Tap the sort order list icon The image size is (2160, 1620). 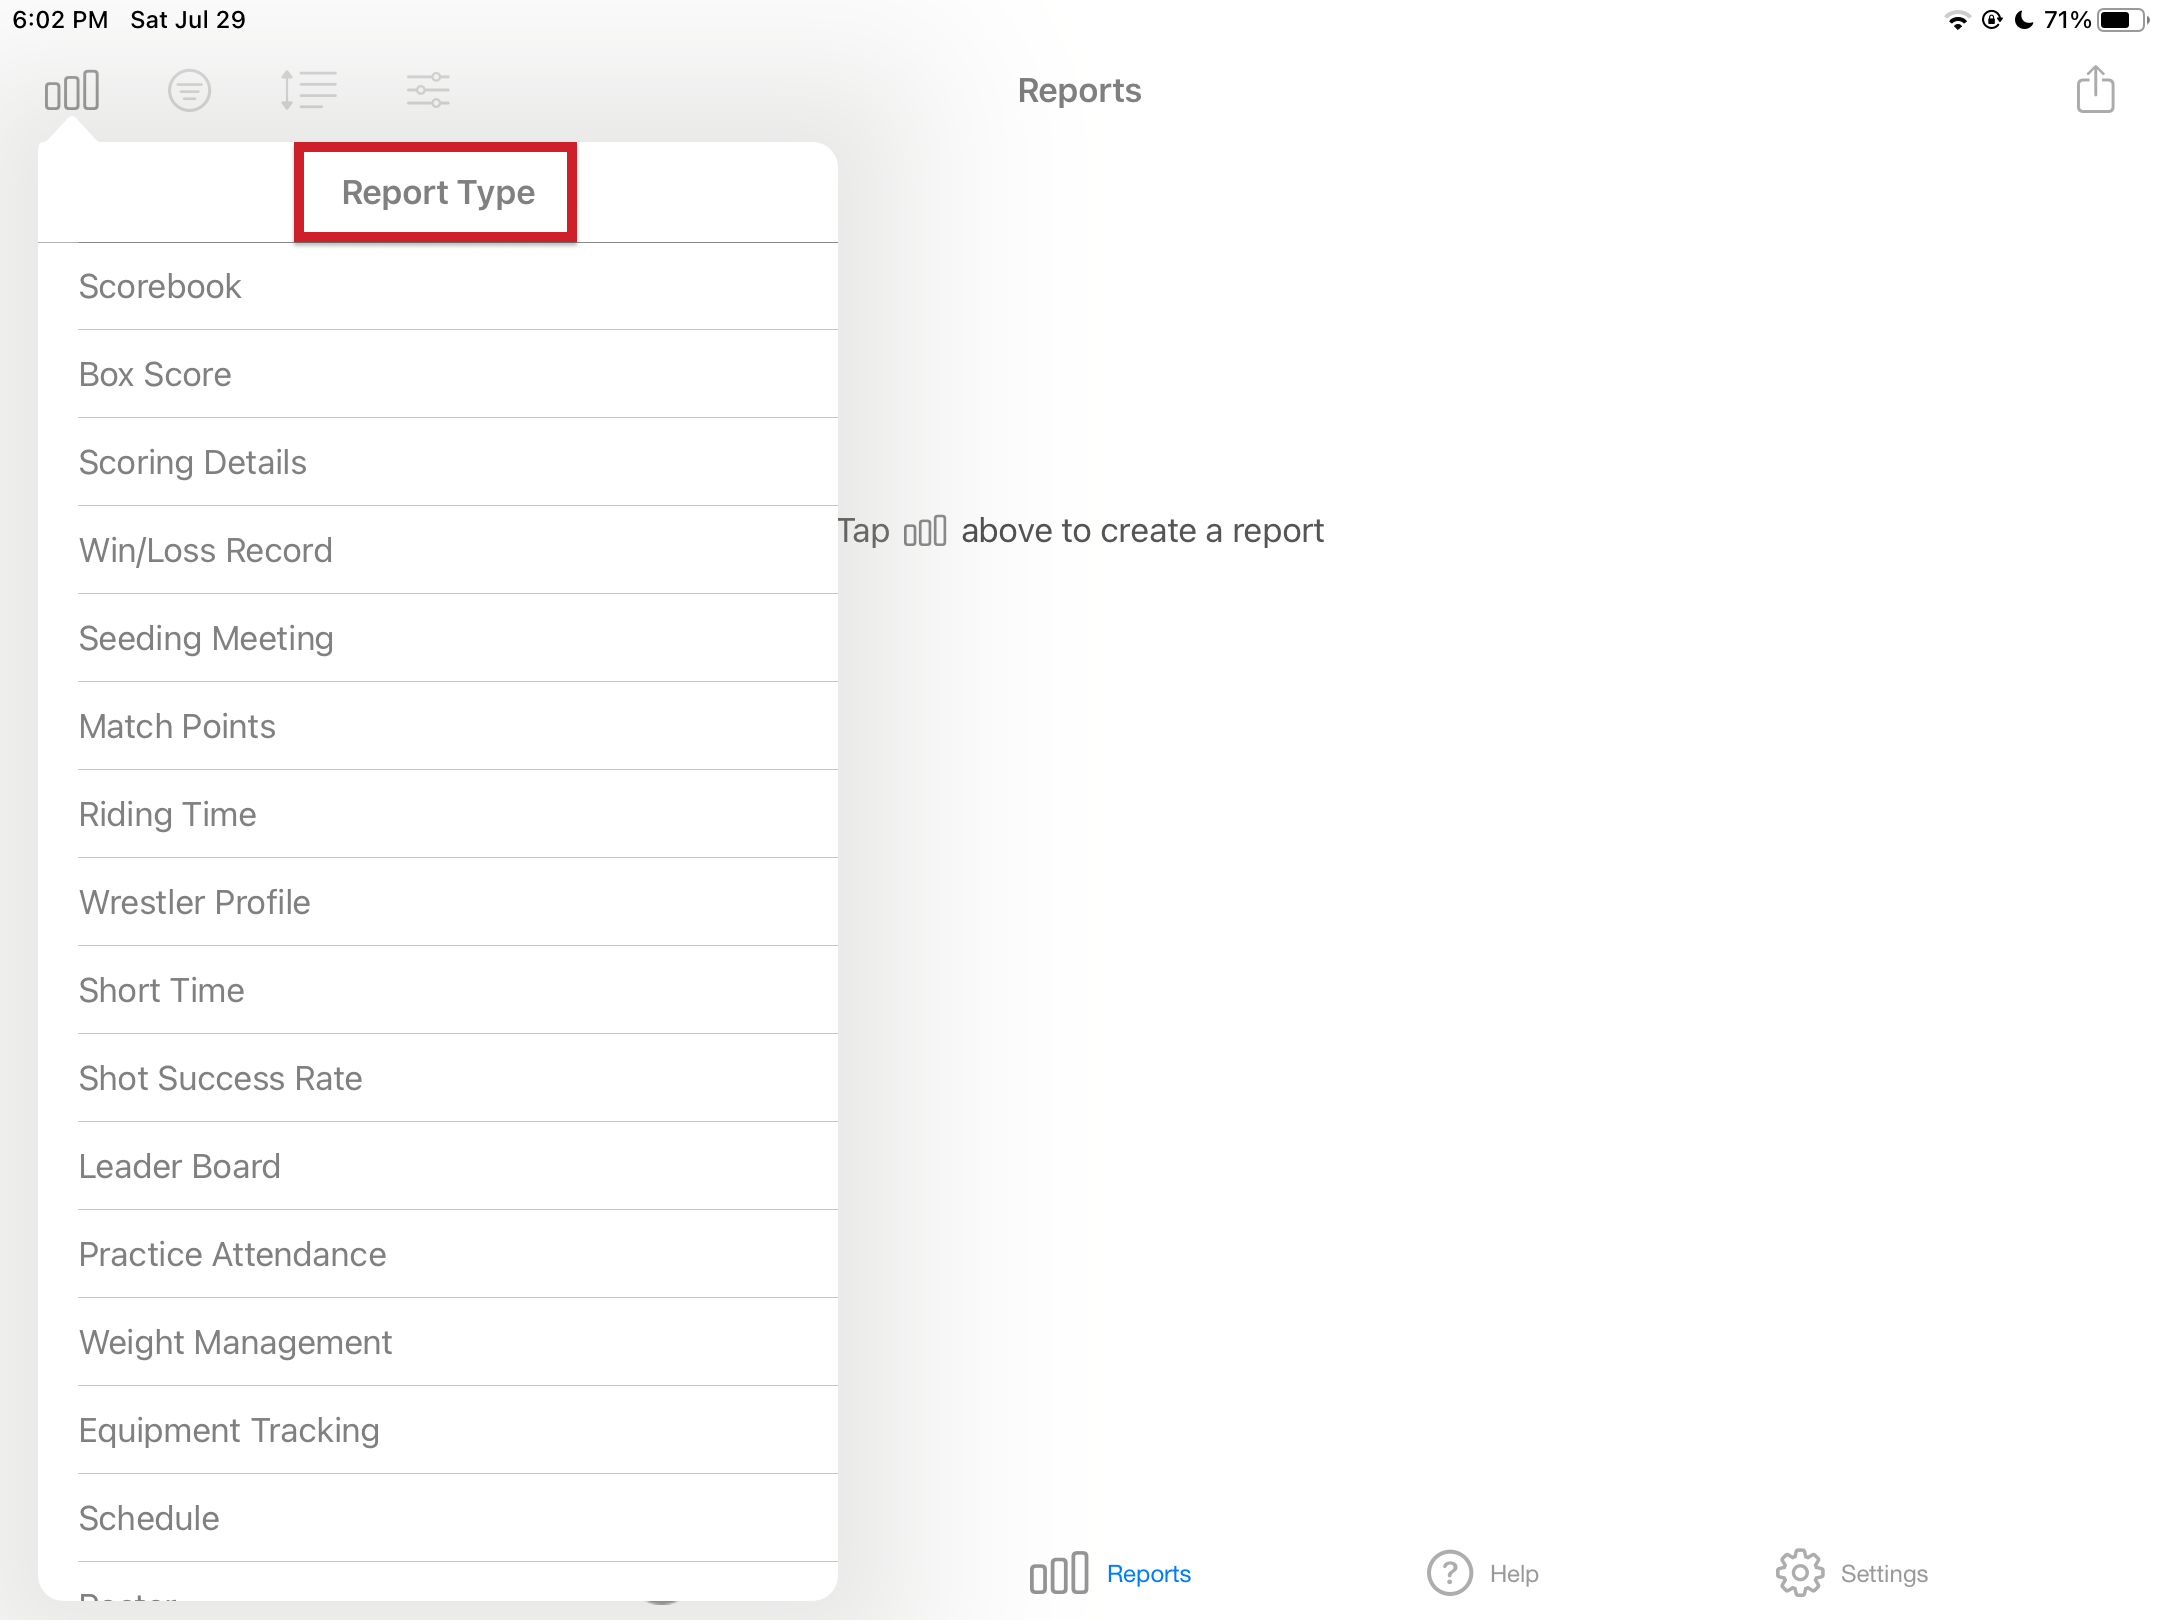tap(308, 91)
